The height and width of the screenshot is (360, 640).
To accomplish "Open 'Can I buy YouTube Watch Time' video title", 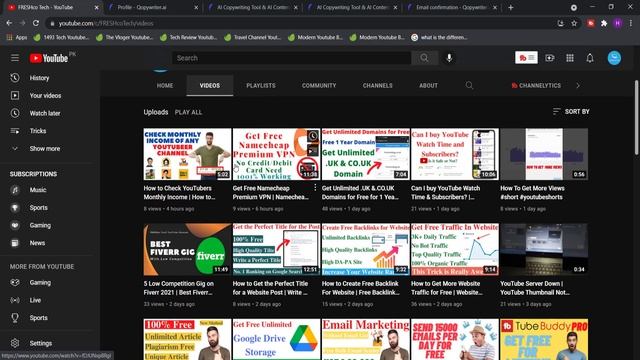I will 446,193.
